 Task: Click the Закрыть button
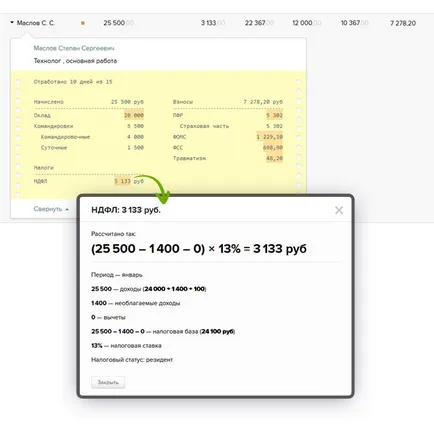pos(108,382)
